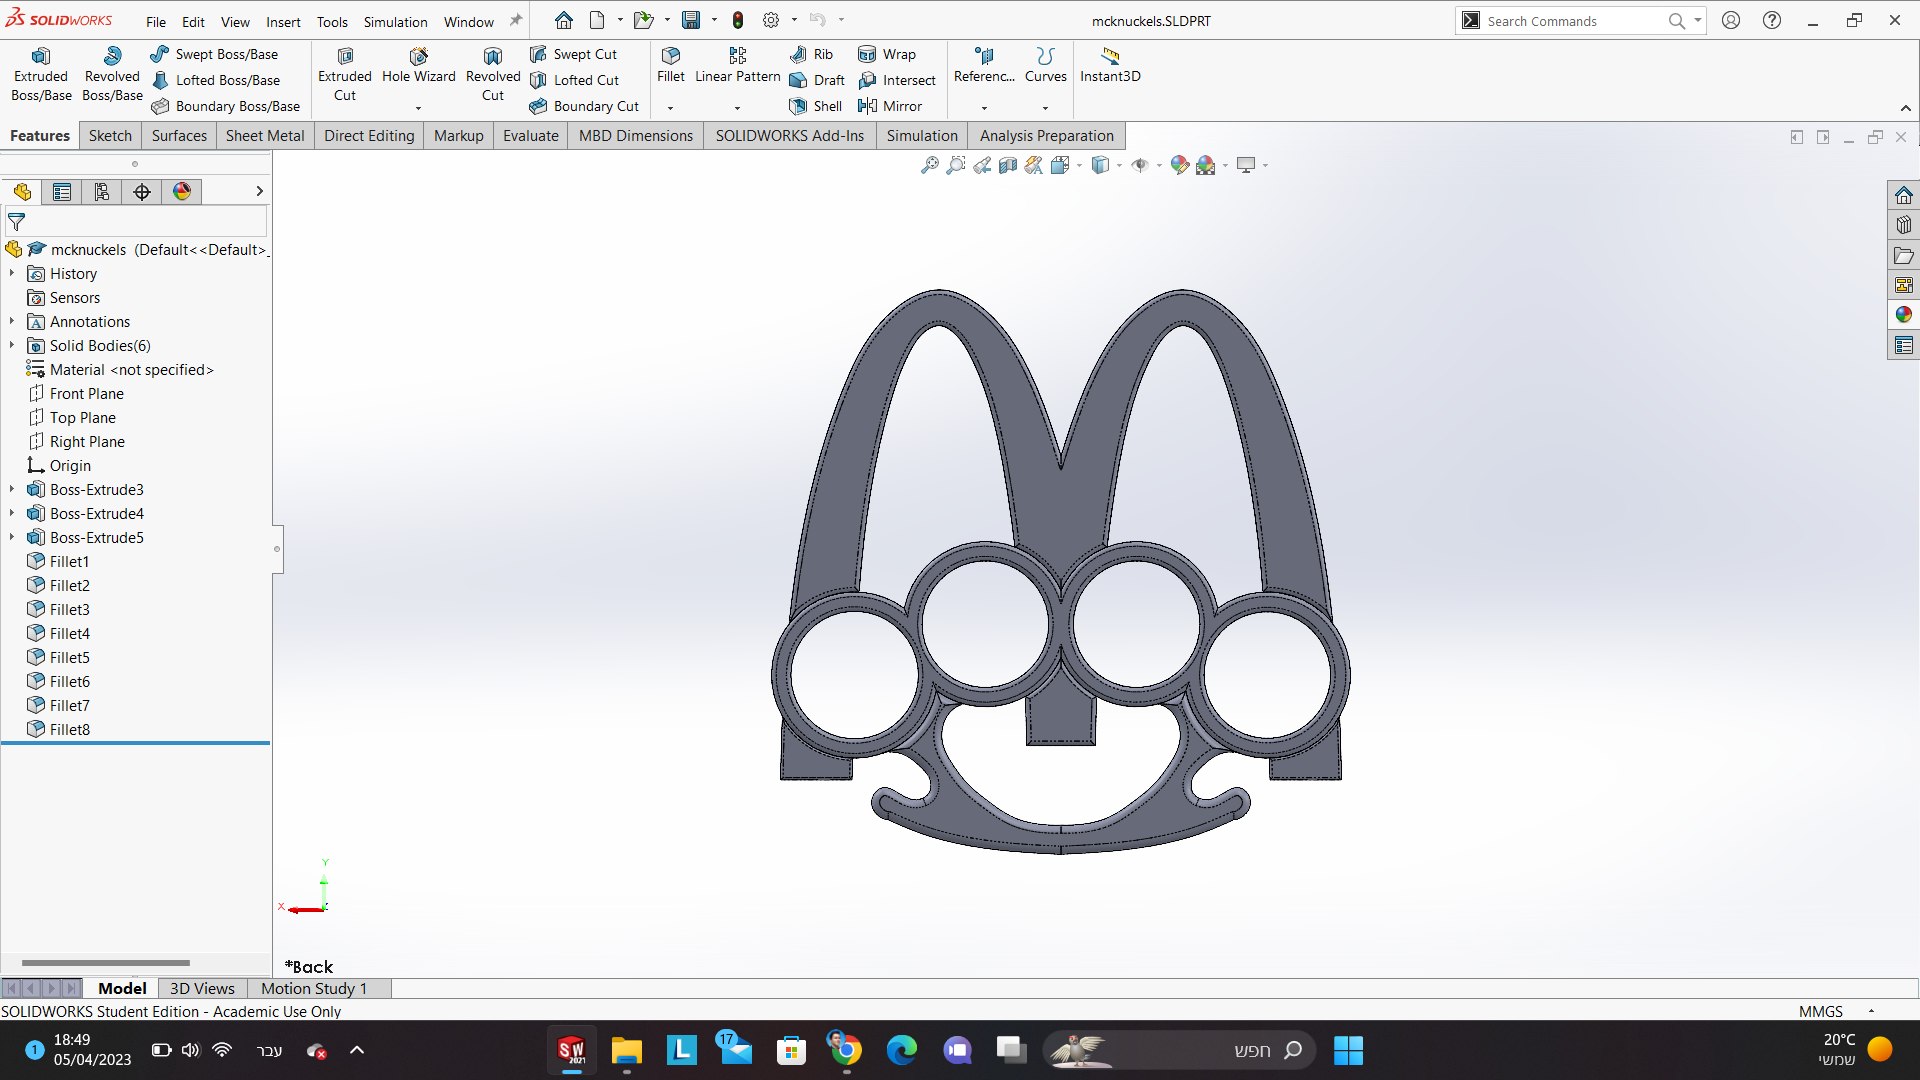1920x1080 pixels.
Task: Expand the History tree item
Action: tap(12, 273)
